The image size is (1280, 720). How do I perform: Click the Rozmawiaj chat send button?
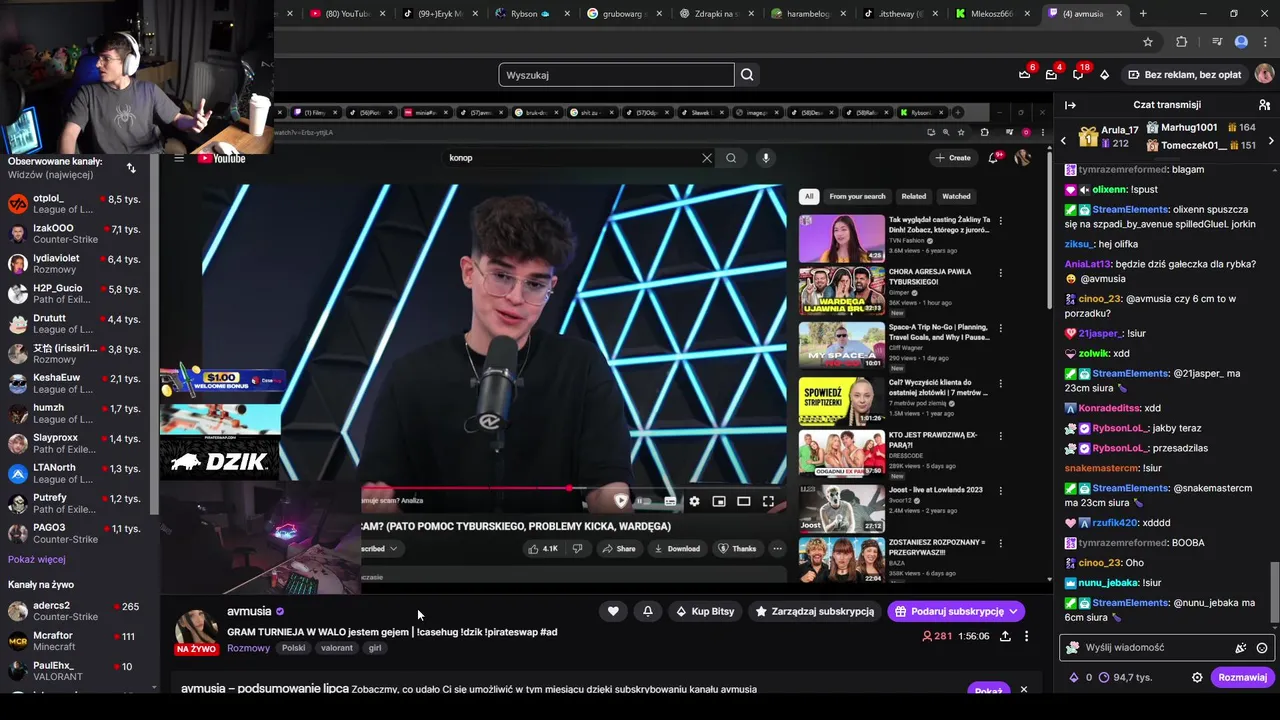pyautogui.click(x=1243, y=677)
